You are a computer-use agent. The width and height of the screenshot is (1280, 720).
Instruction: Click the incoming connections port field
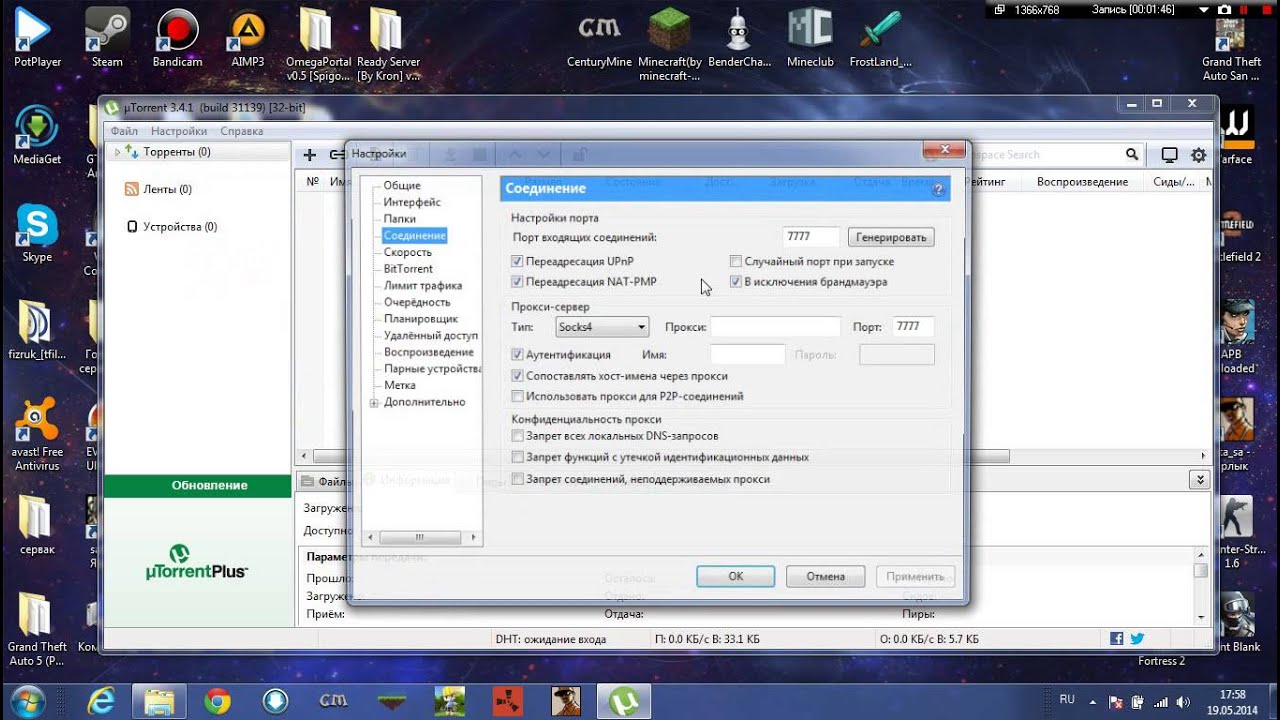coord(810,237)
